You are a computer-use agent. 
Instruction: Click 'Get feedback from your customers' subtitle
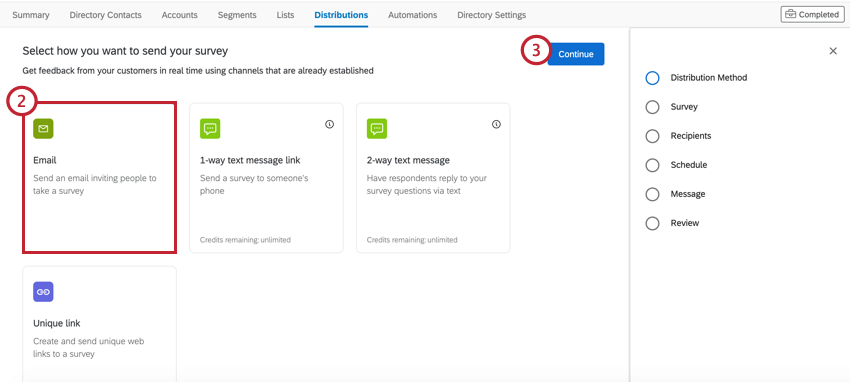198,70
